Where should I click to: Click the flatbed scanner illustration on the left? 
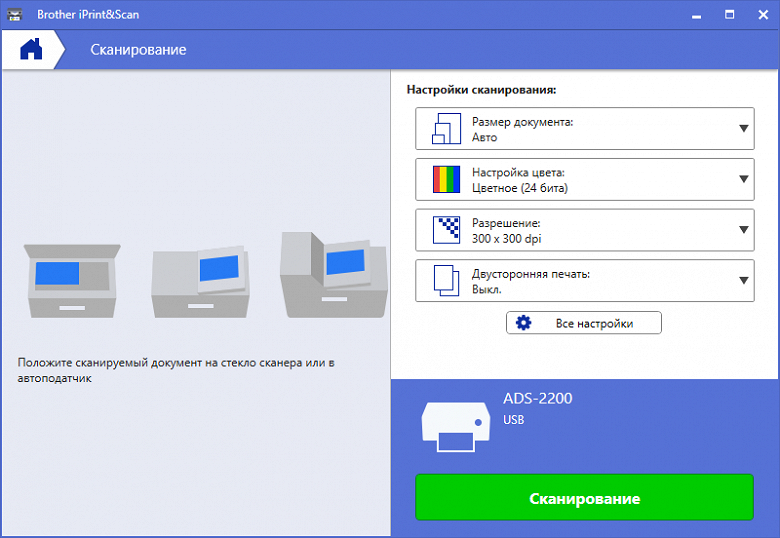pyautogui.click(x=72, y=281)
